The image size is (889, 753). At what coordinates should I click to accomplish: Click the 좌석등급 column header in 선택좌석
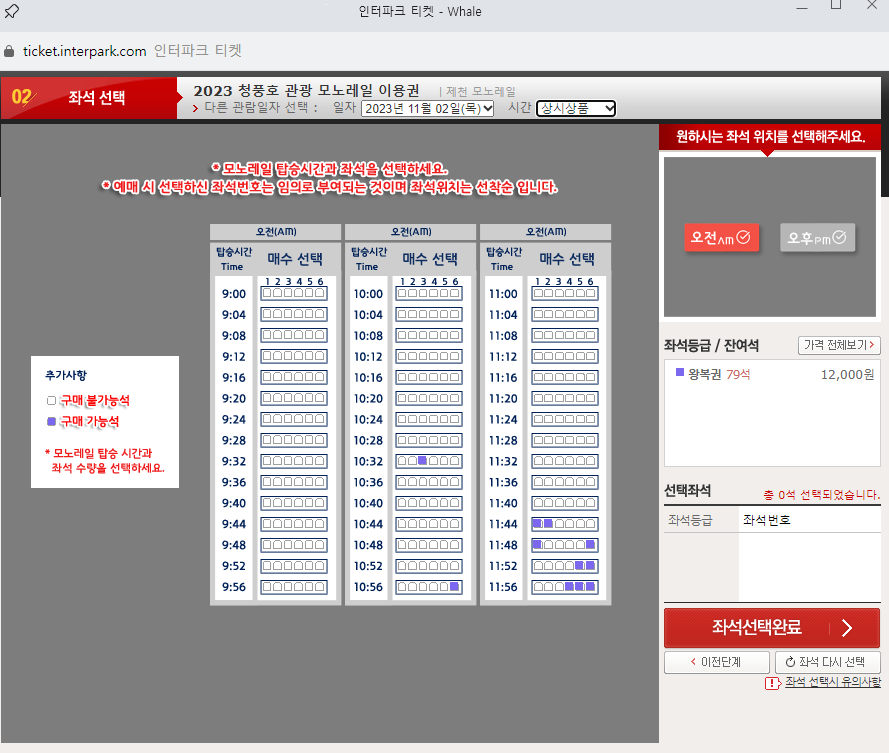coord(690,520)
